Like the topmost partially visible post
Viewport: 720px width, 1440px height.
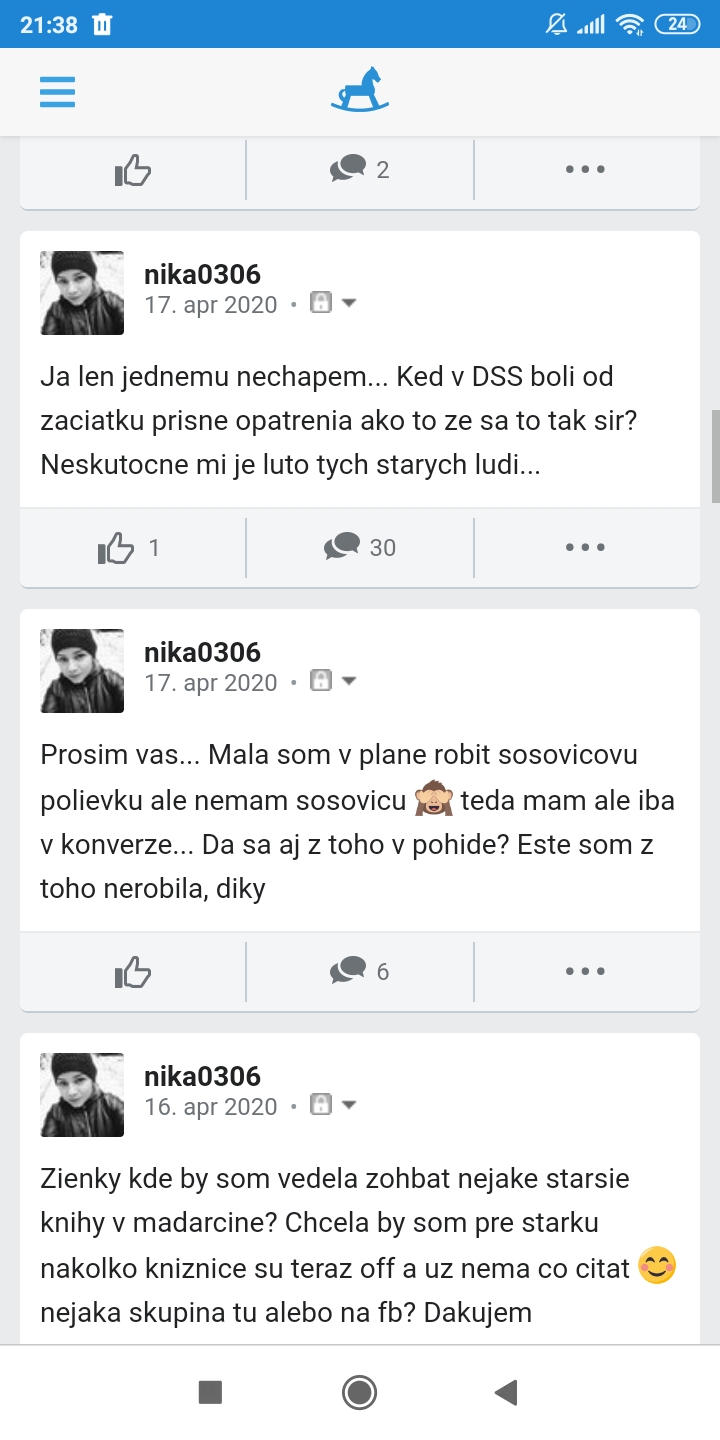click(132, 170)
